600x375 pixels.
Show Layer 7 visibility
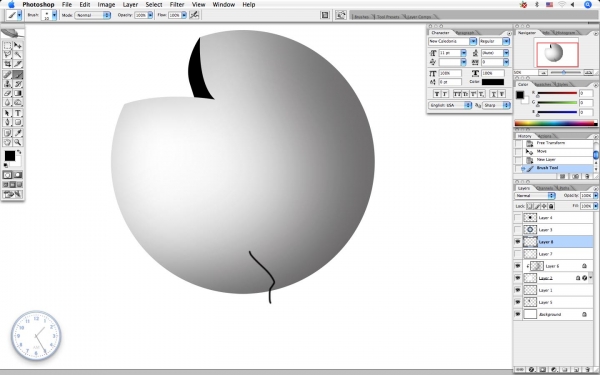(518, 254)
